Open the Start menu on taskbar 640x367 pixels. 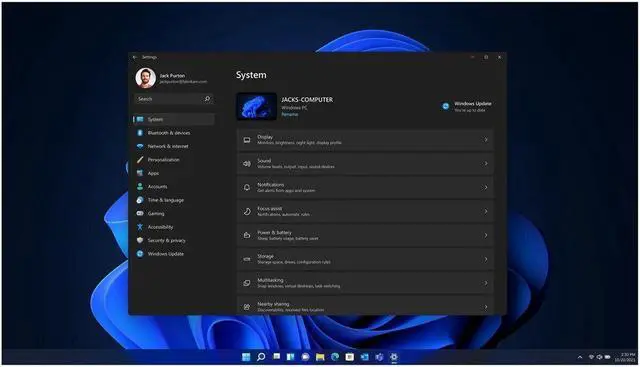[246, 357]
